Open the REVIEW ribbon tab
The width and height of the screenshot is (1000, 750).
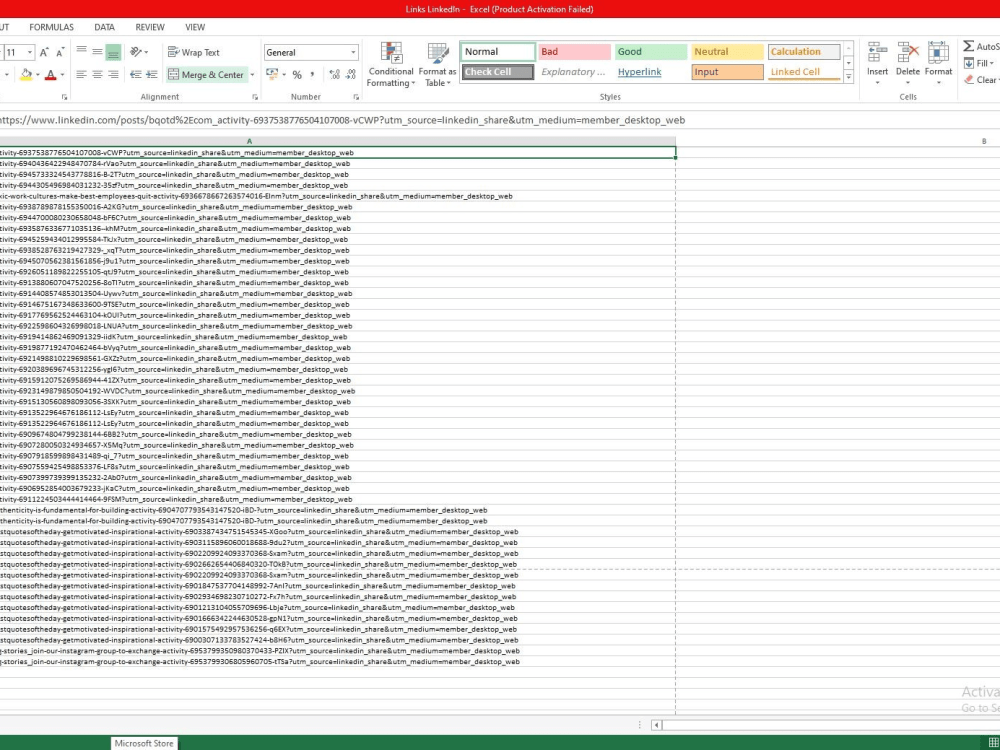[x=150, y=27]
